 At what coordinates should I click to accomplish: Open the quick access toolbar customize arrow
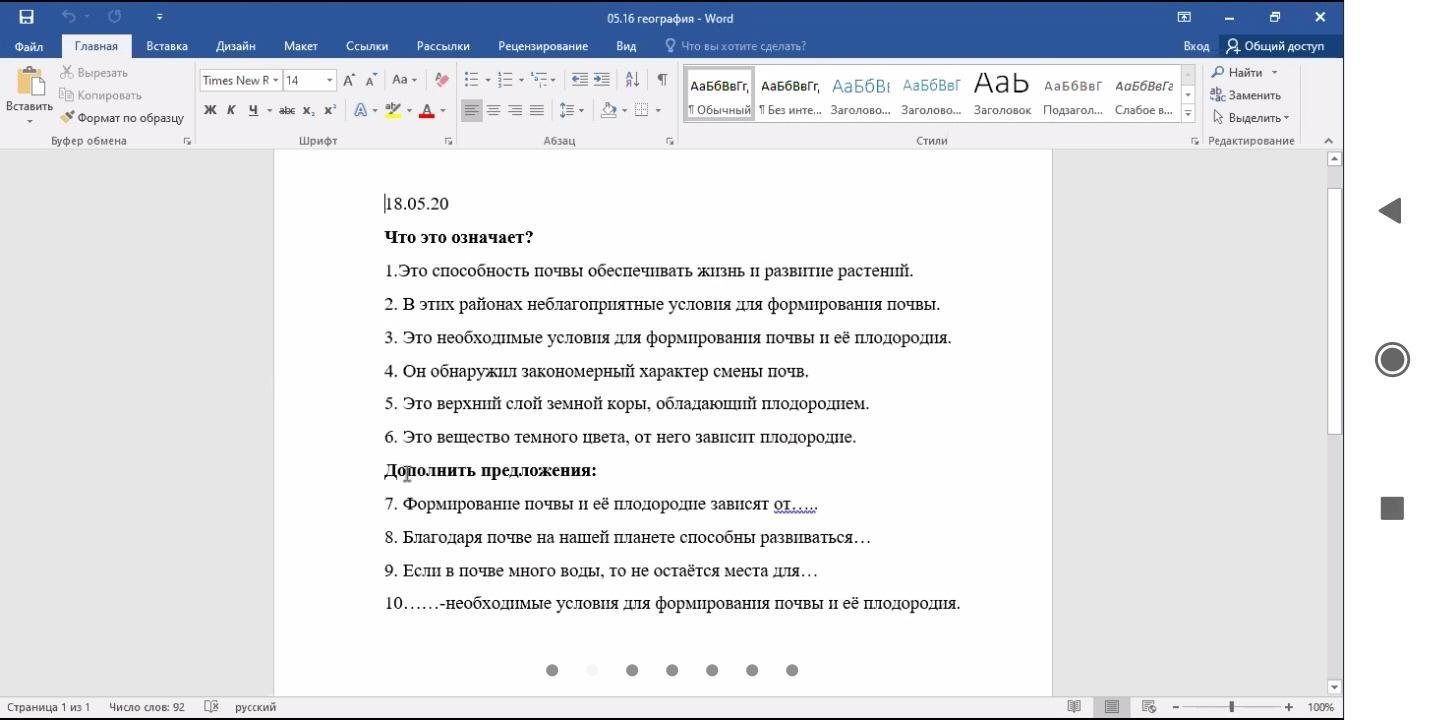point(160,17)
